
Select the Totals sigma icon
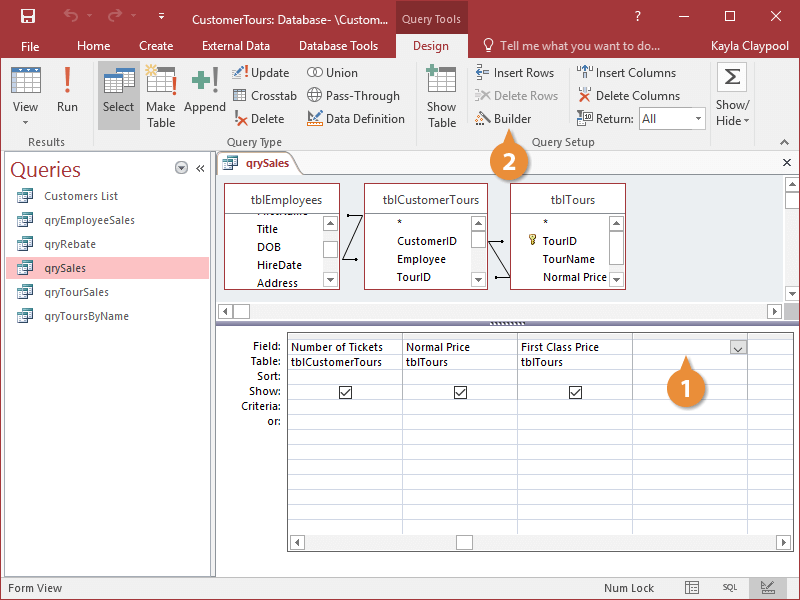(731, 75)
